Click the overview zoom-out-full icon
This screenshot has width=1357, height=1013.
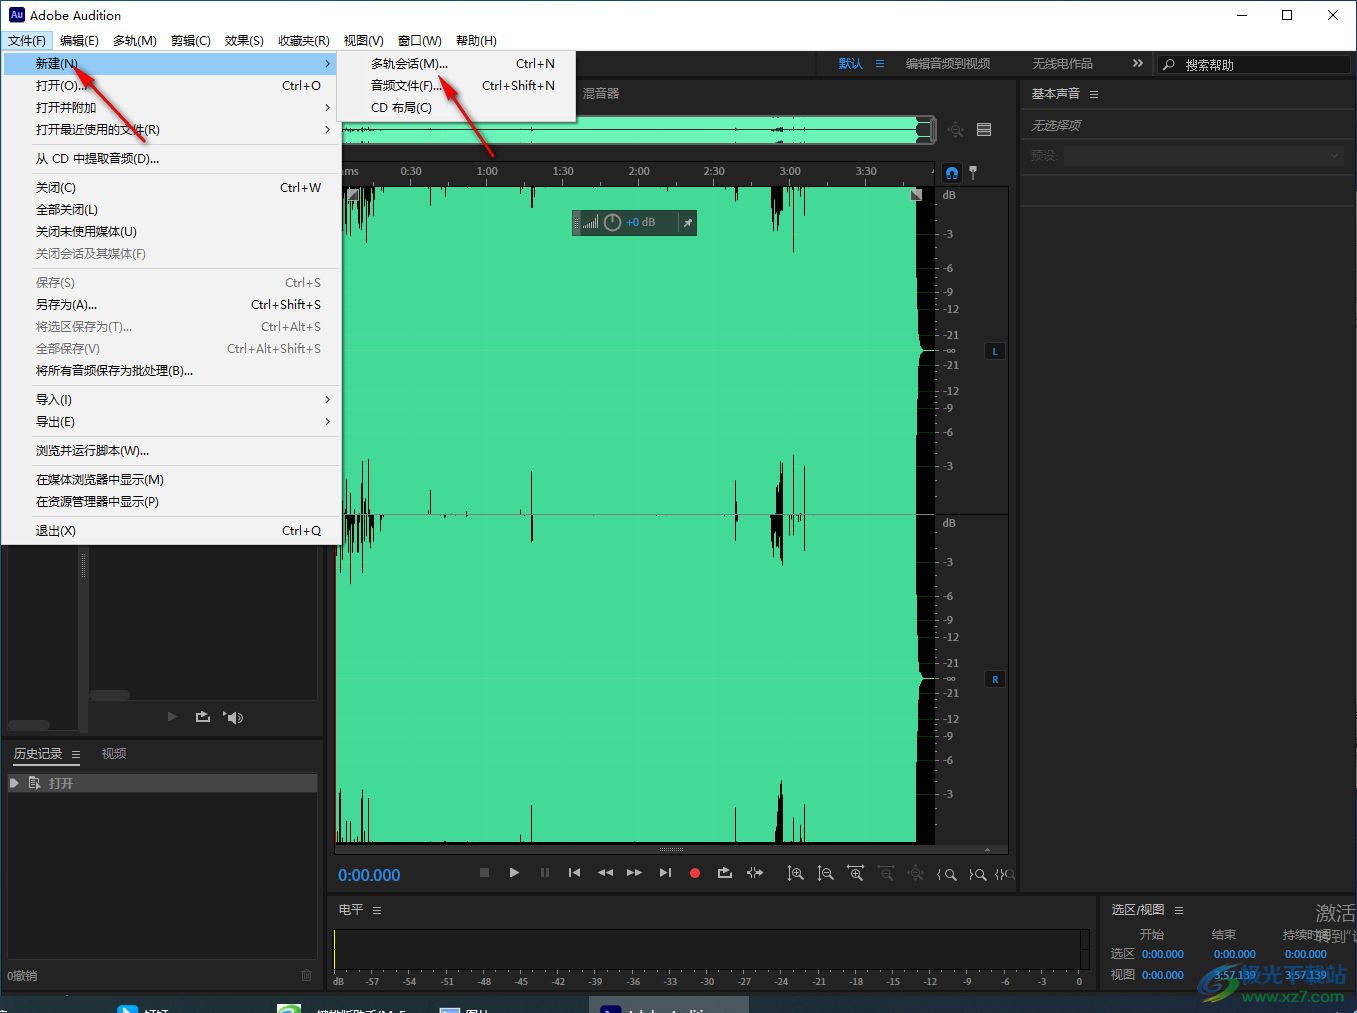[956, 129]
